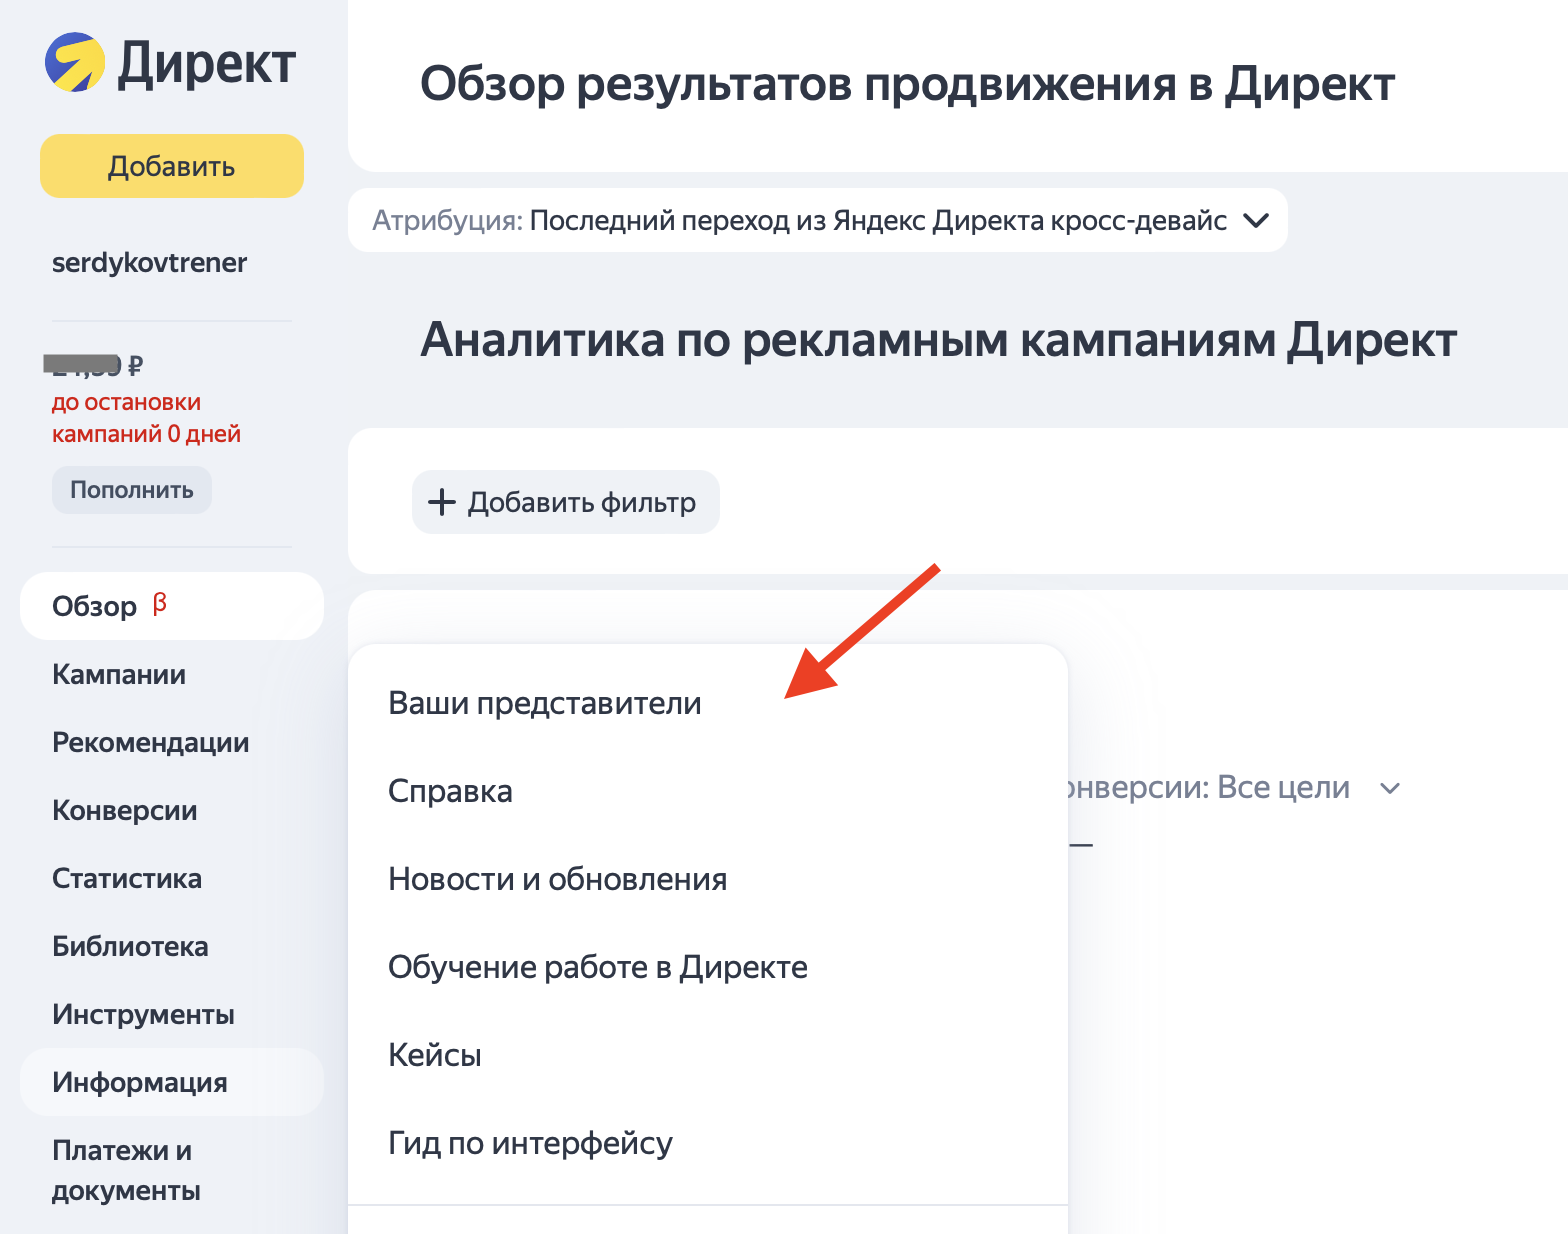Viewport: 1568px width, 1234px height.
Task: Click the Аналитика по рекламным кампаниям heading
Action: click(x=938, y=340)
